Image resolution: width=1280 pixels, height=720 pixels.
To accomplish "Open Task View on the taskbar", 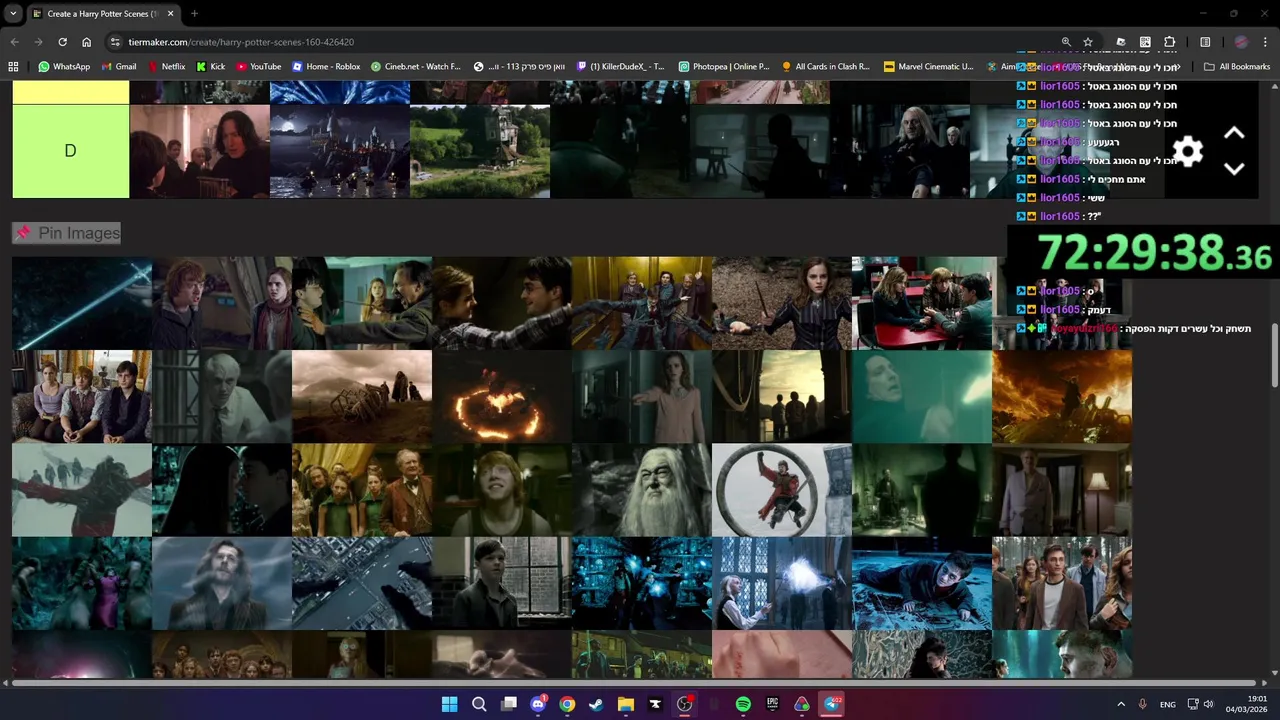I will pos(509,704).
